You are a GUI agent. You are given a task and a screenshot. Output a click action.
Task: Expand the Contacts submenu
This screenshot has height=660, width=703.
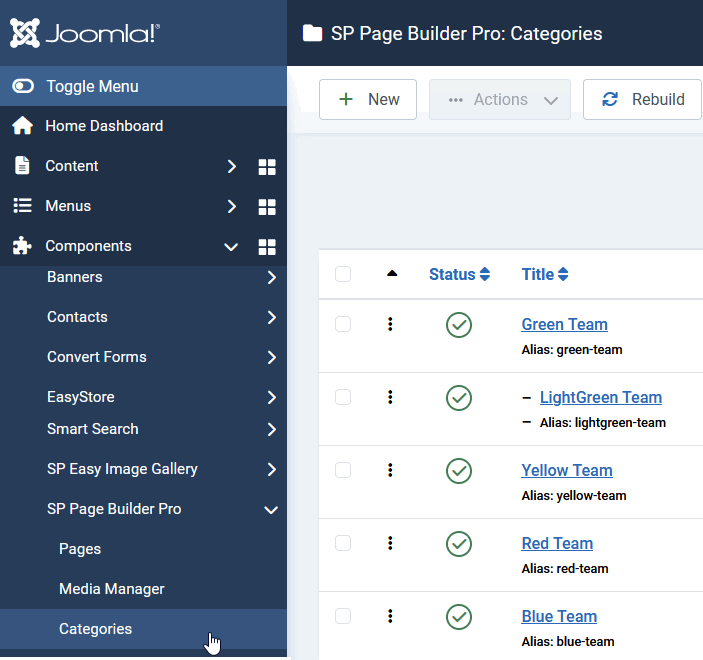272,317
